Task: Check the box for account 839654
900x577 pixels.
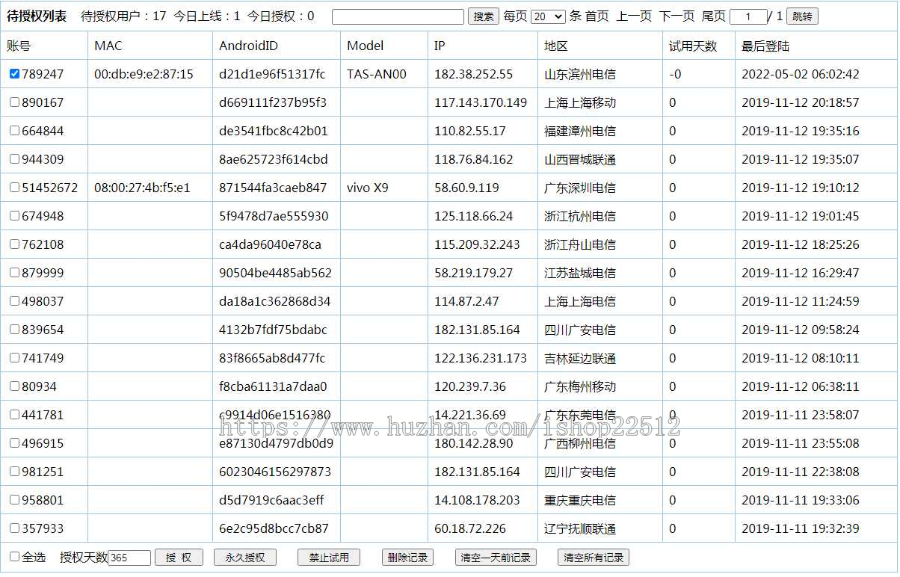Action: pyautogui.click(x=14, y=329)
